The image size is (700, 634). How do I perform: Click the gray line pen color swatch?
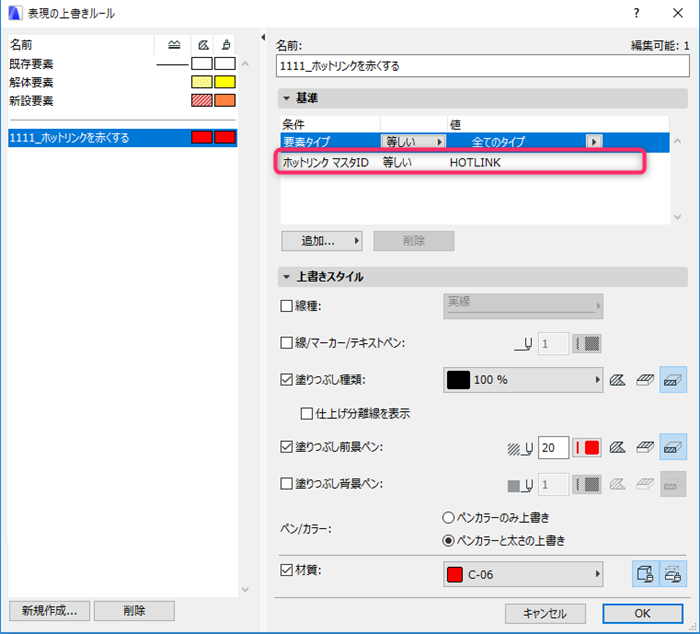click(587, 344)
